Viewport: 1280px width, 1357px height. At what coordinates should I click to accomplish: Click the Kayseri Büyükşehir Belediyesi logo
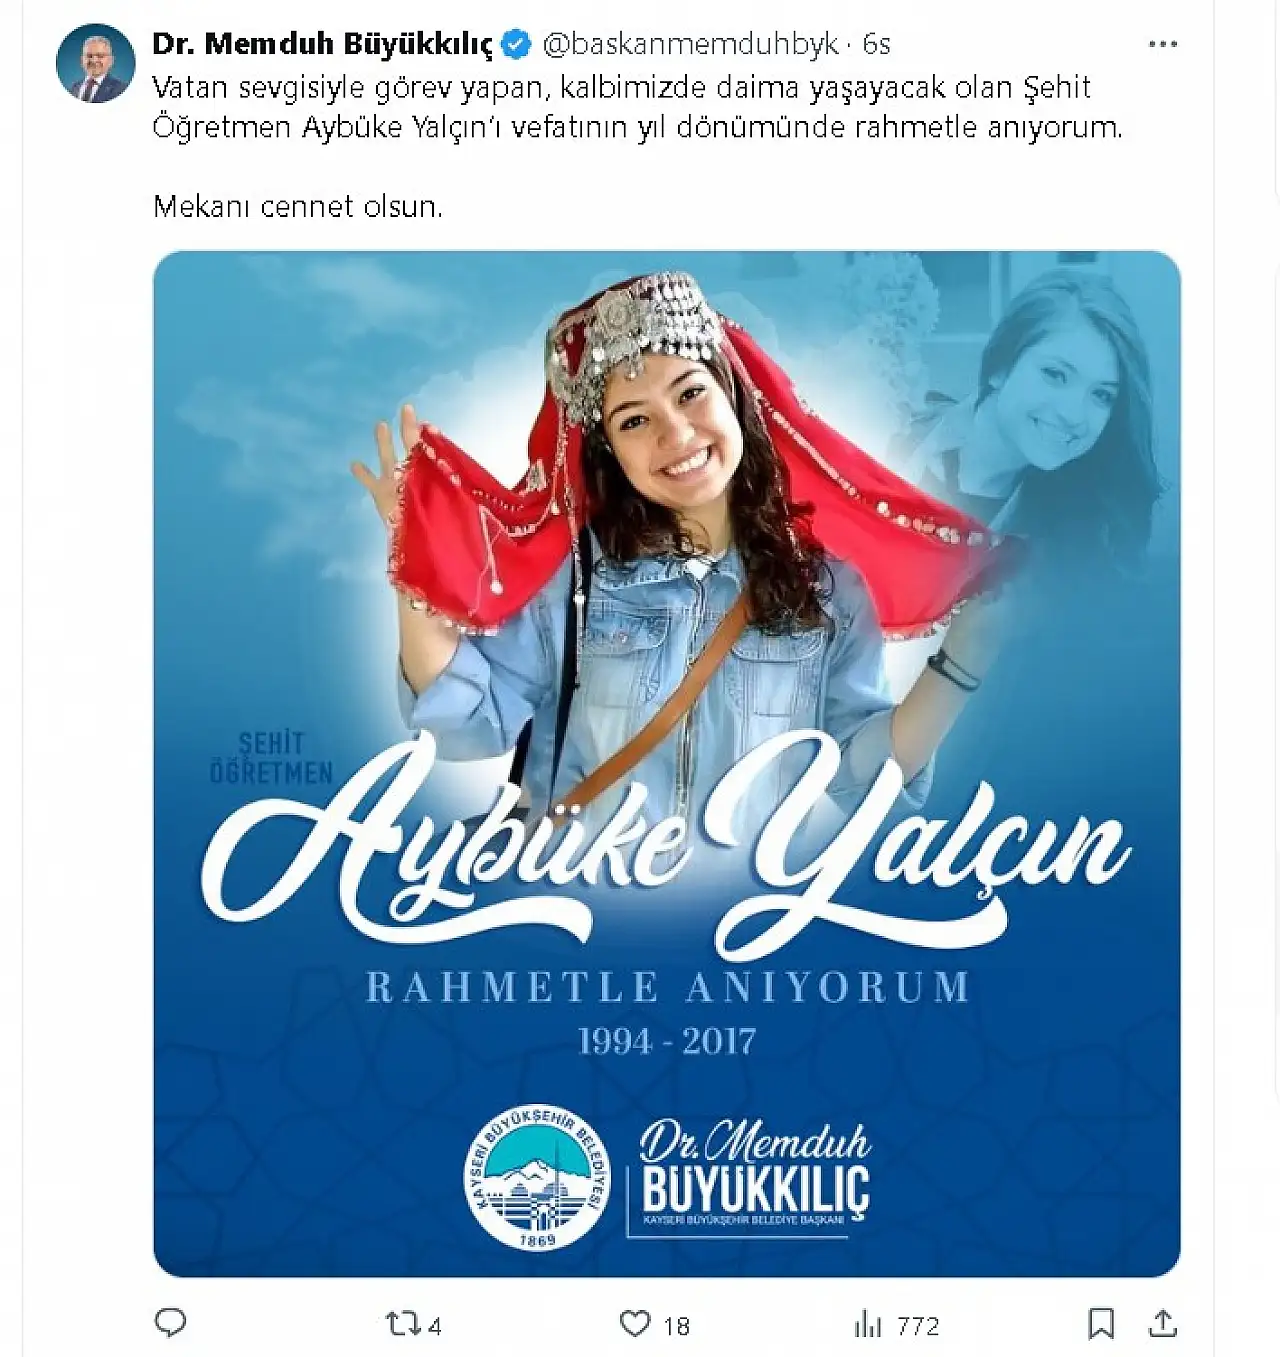[x=537, y=1181]
